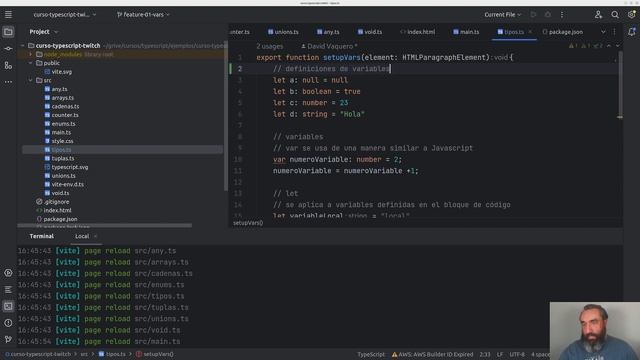Open the Commit tool window icon
Viewport: 640px width, 360px height.
tap(8, 48)
